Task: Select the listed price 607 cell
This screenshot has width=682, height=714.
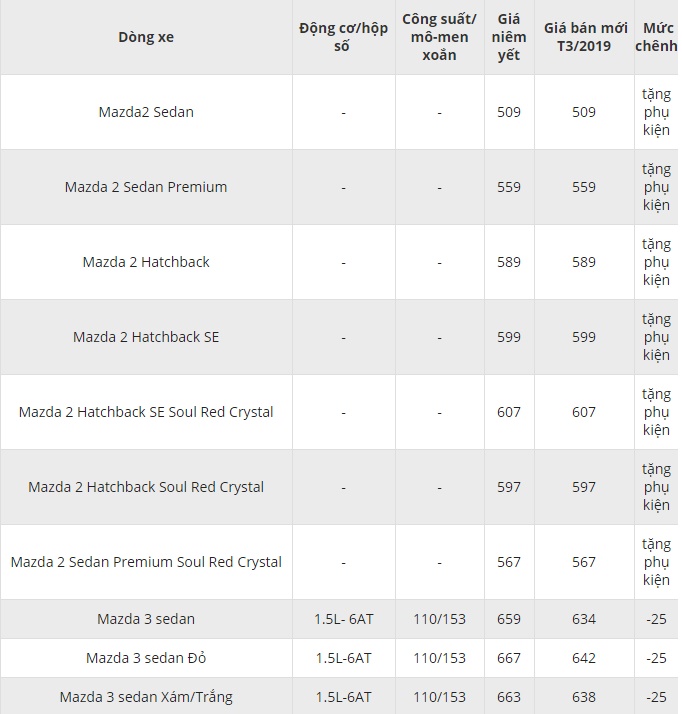Action: click(509, 412)
